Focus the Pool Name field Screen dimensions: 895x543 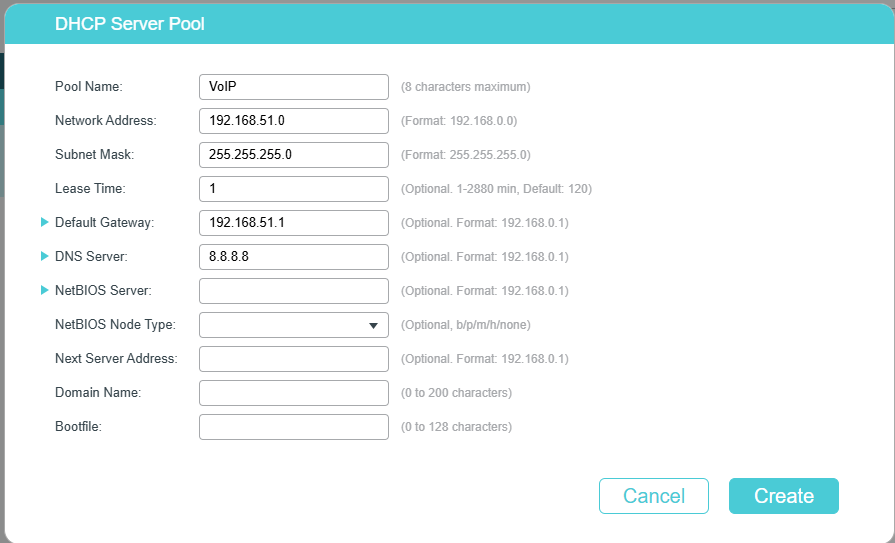click(294, 87)
